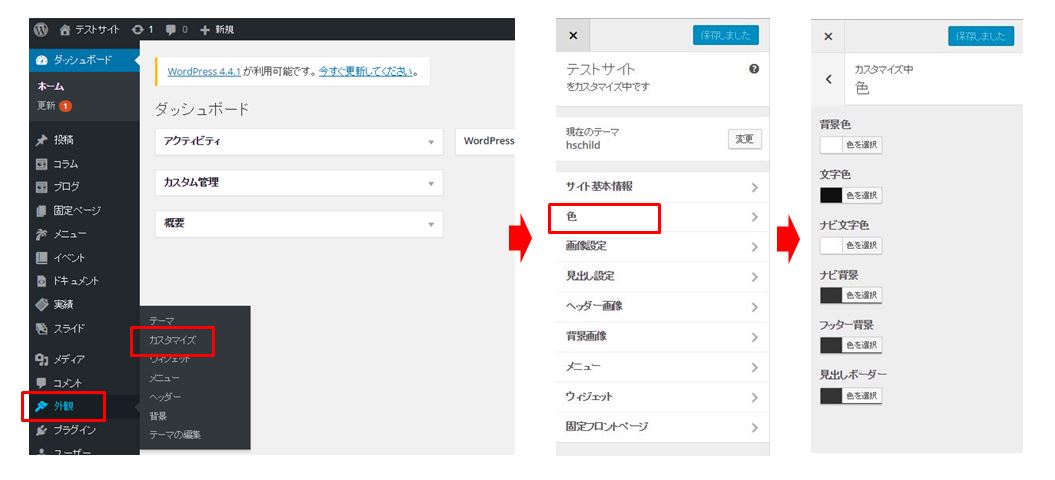
Task: Close the テストサイト customizer with X
Action: click(573, 36)
